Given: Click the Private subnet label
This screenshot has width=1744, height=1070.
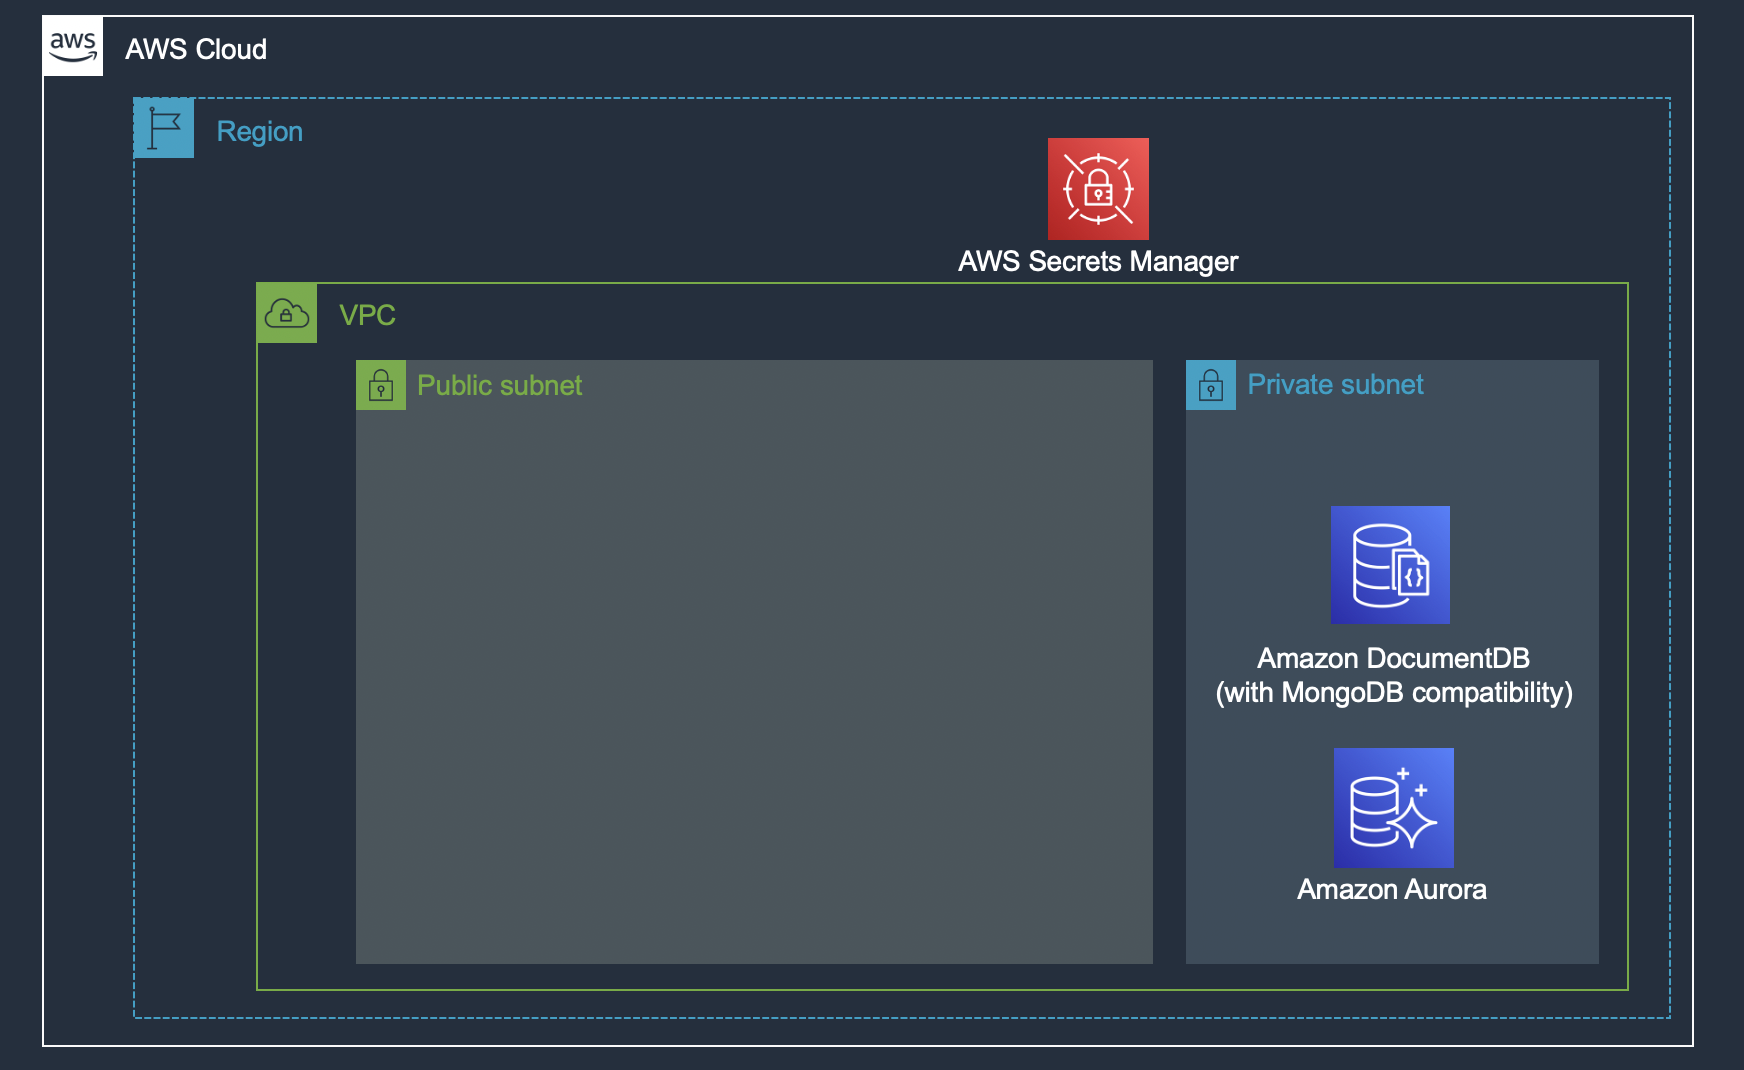Looking at the screenshot, I should point(1335,384).
